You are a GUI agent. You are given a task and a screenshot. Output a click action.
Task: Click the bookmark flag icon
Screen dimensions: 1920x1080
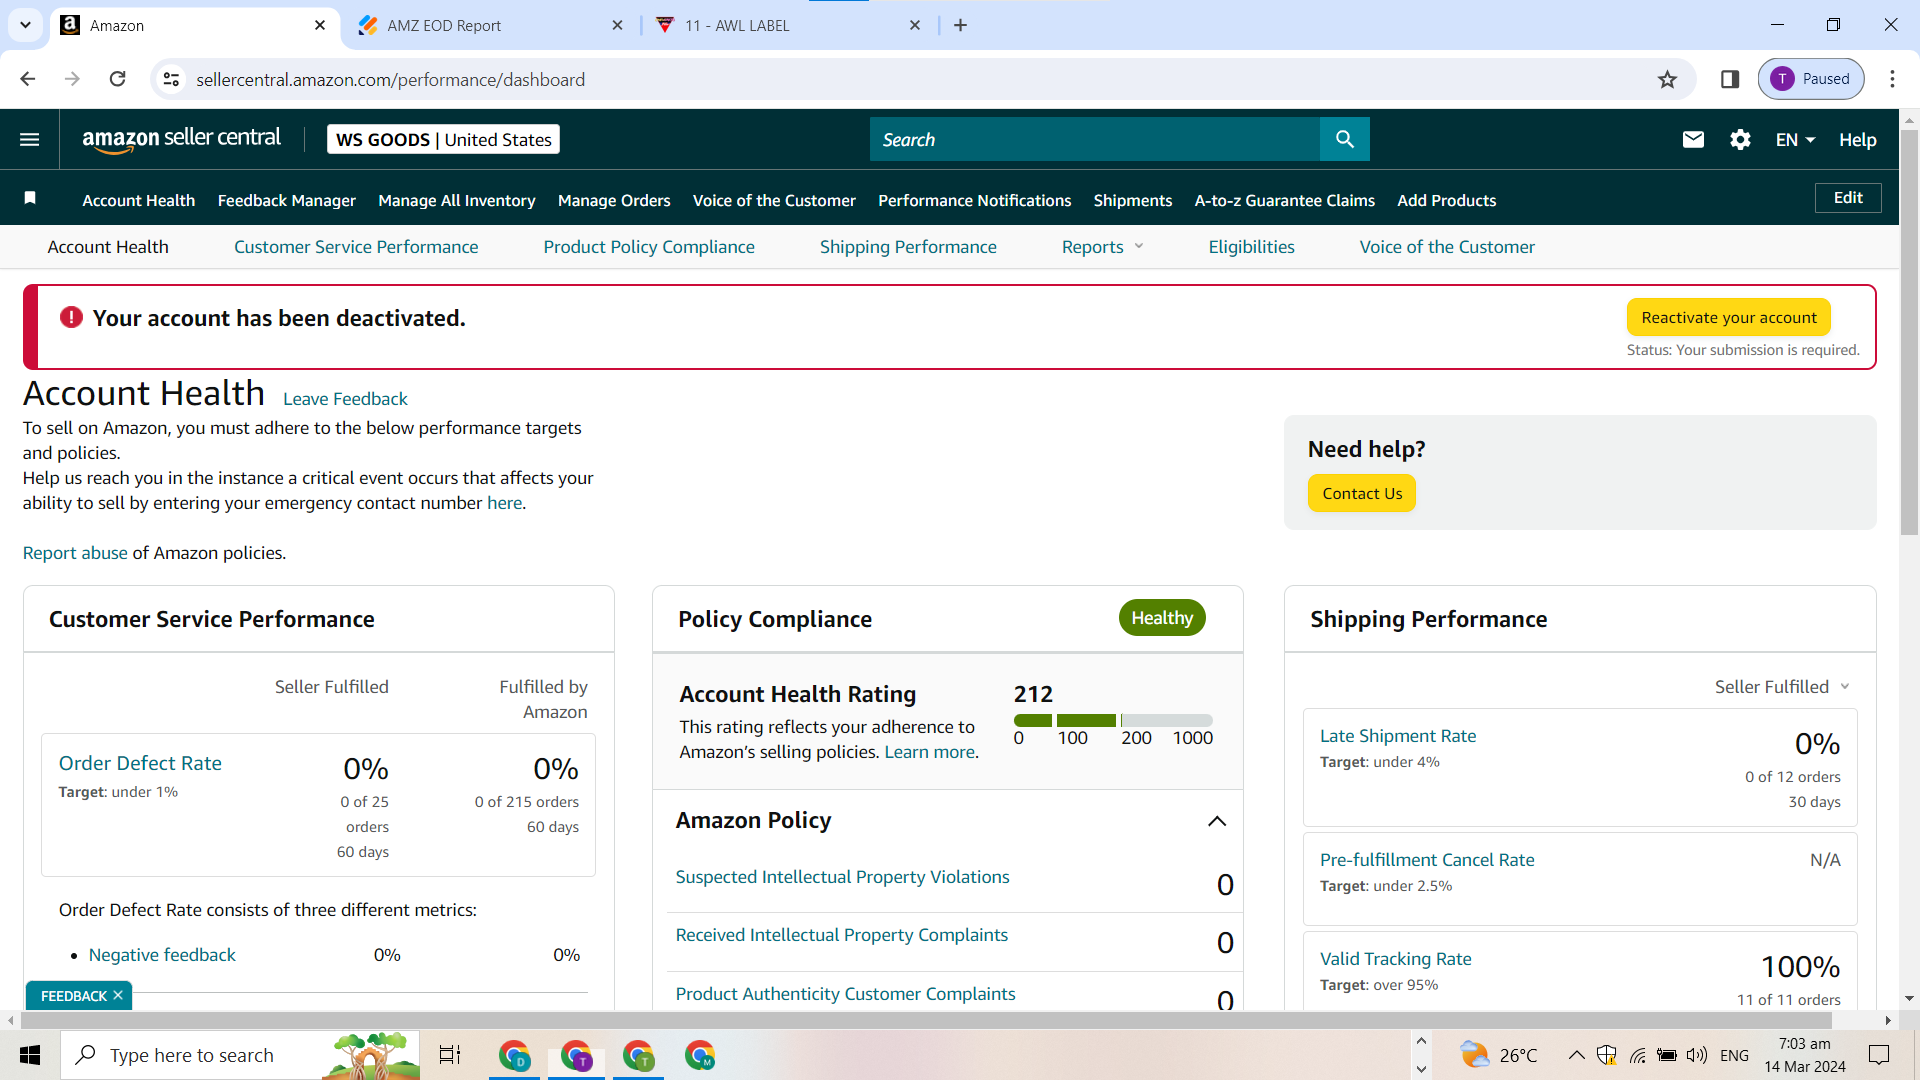pos(30,199)
